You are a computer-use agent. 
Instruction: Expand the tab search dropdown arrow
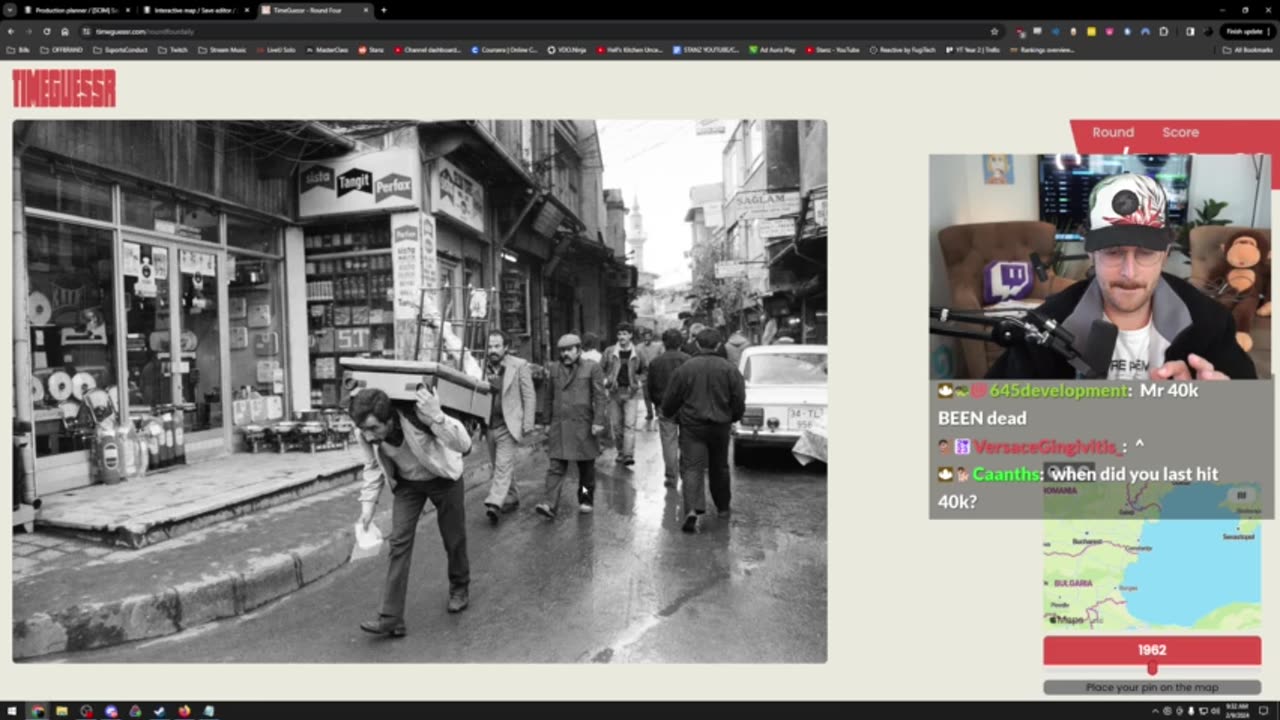[x=10, y=10]
